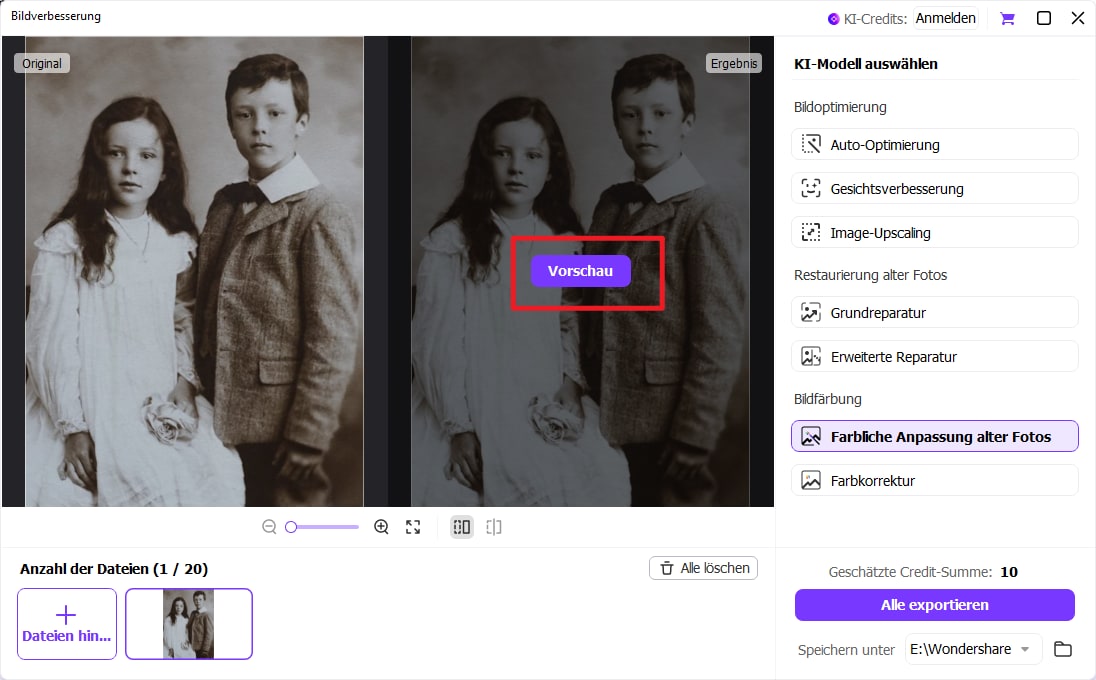Click the zoom in magnifier icon
This screenshot has width=1096, height=680.
381,527
